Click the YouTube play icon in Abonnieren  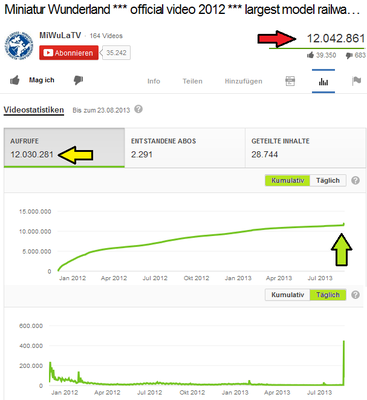pyautogui.click(x=48, y=53)
